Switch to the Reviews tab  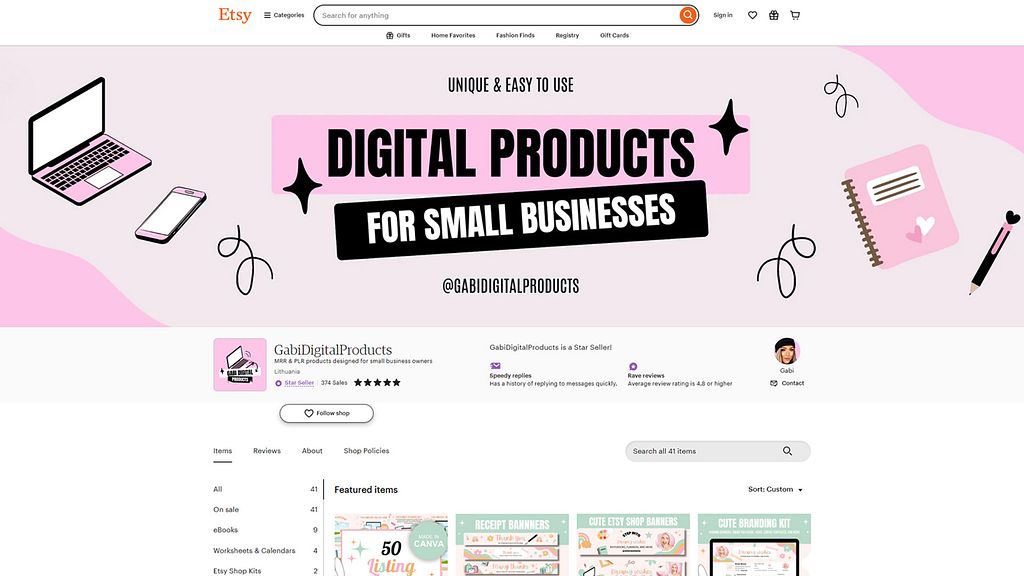click(266, 451)
